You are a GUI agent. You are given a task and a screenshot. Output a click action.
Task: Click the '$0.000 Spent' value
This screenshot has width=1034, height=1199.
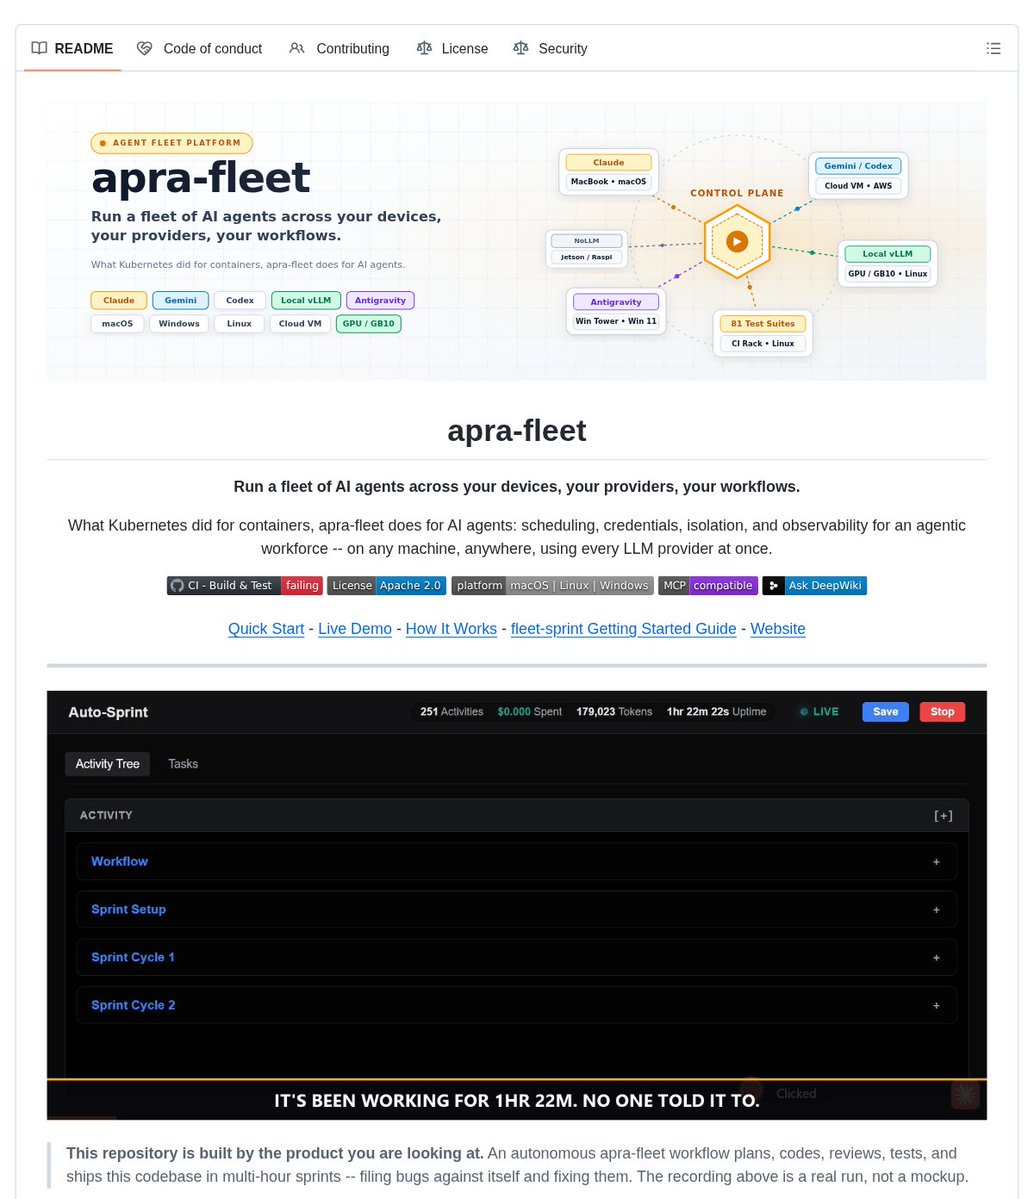coord(529,712)
